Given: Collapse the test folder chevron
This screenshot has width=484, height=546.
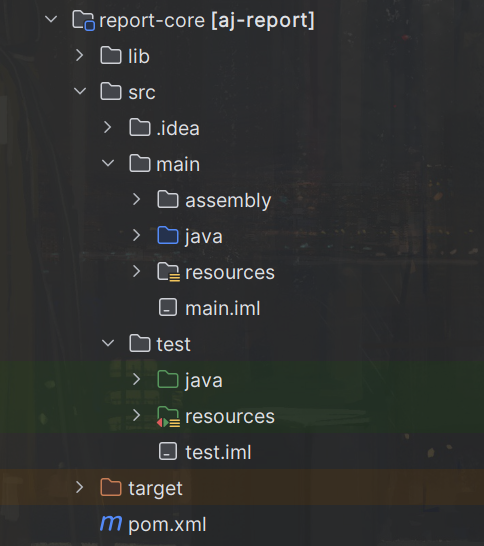Looking at the screenshot, I should pos(108,343).
